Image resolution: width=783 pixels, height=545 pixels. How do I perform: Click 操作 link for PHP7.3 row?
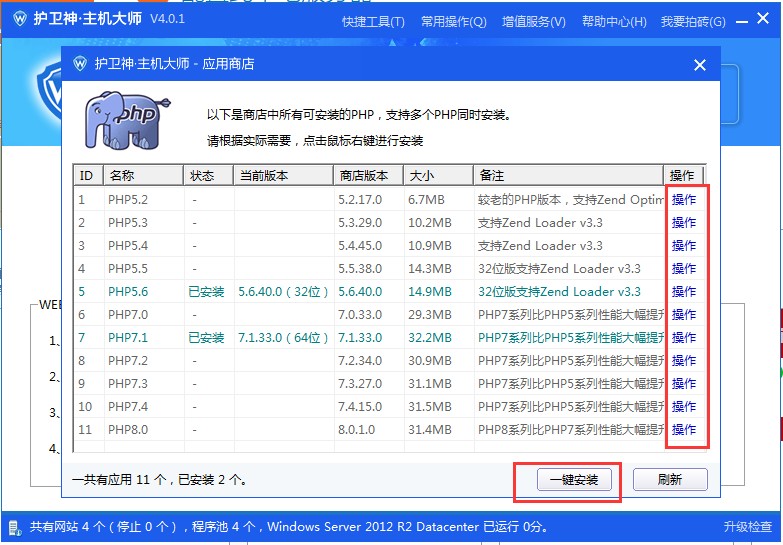(x=684, y=384)
